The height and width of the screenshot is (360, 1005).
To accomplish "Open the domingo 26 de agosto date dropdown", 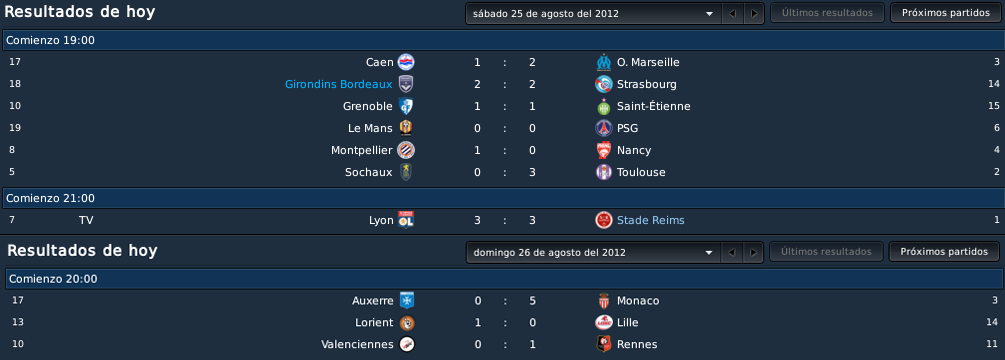I will click(594, 252).
